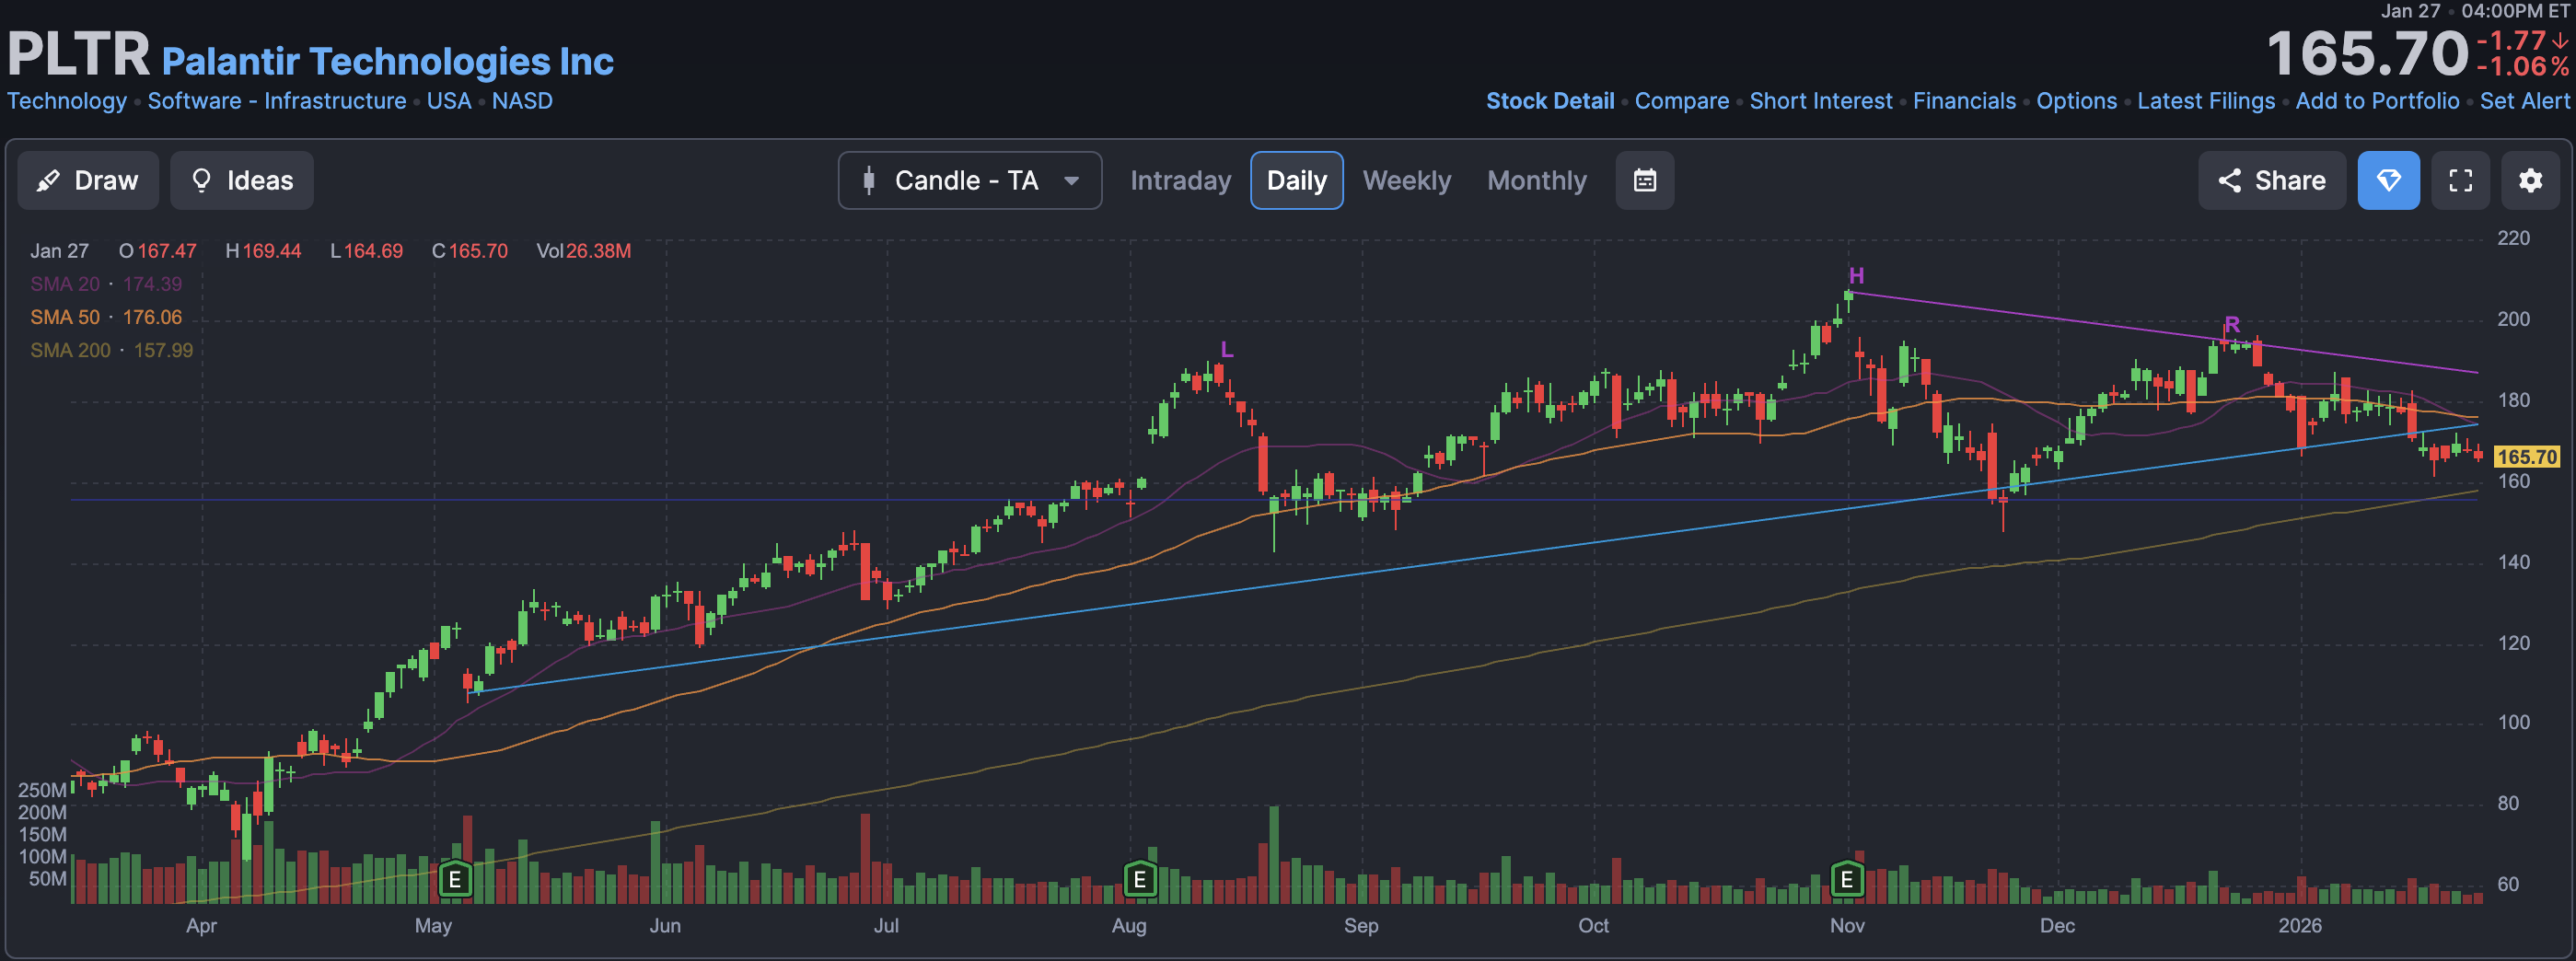Viewport: 2576px width, 961px height.
Task: Click the Palantir Technologies Inc company name
Action: [388, 61]
